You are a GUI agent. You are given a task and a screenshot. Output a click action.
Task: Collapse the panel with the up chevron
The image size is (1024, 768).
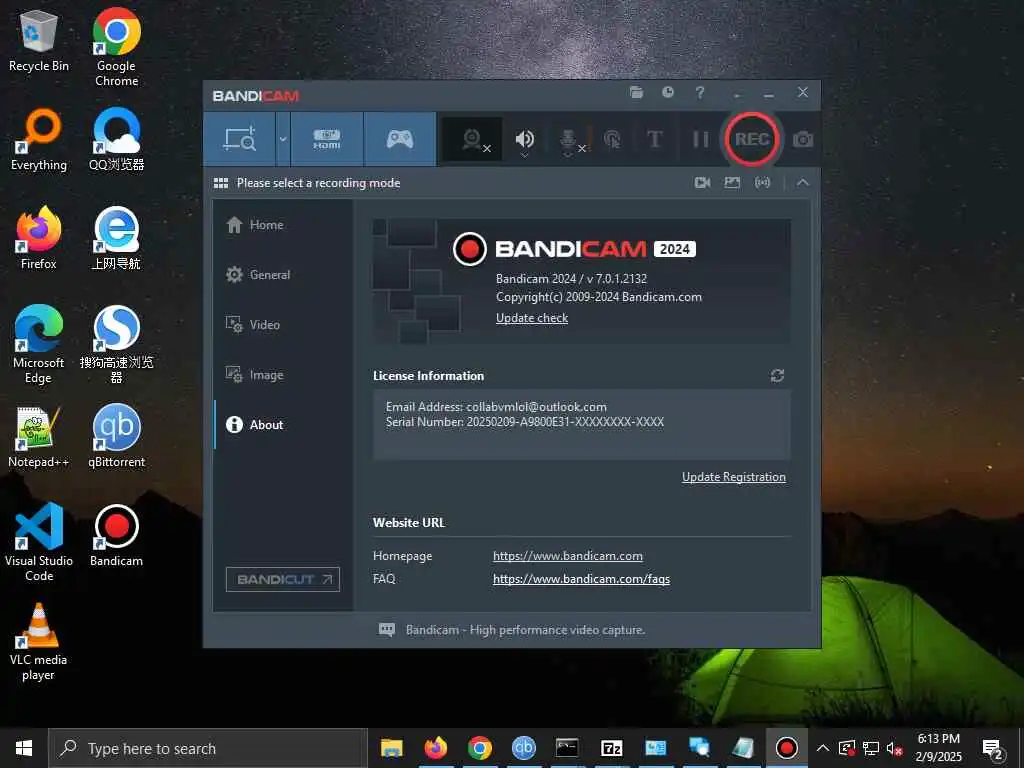[803, 183]
